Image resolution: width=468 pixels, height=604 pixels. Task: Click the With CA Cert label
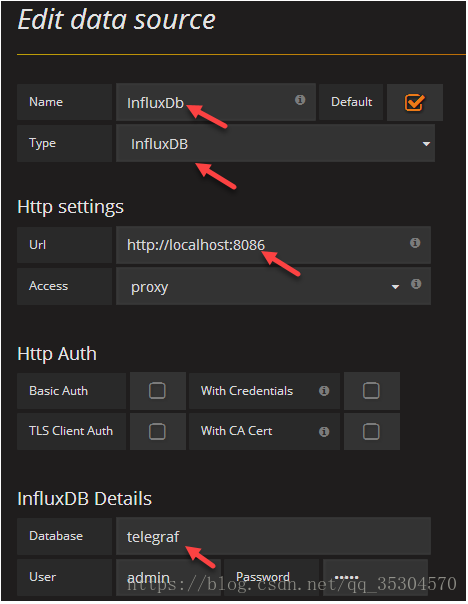coord(237,431)
